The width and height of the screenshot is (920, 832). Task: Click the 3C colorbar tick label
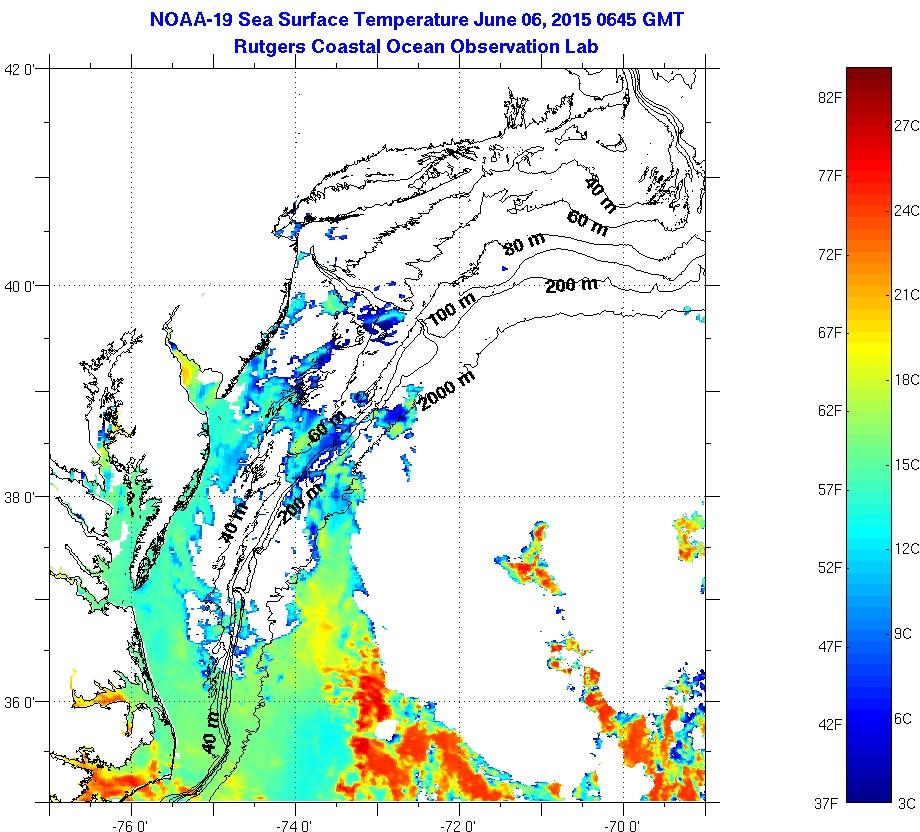click(907, 803)
